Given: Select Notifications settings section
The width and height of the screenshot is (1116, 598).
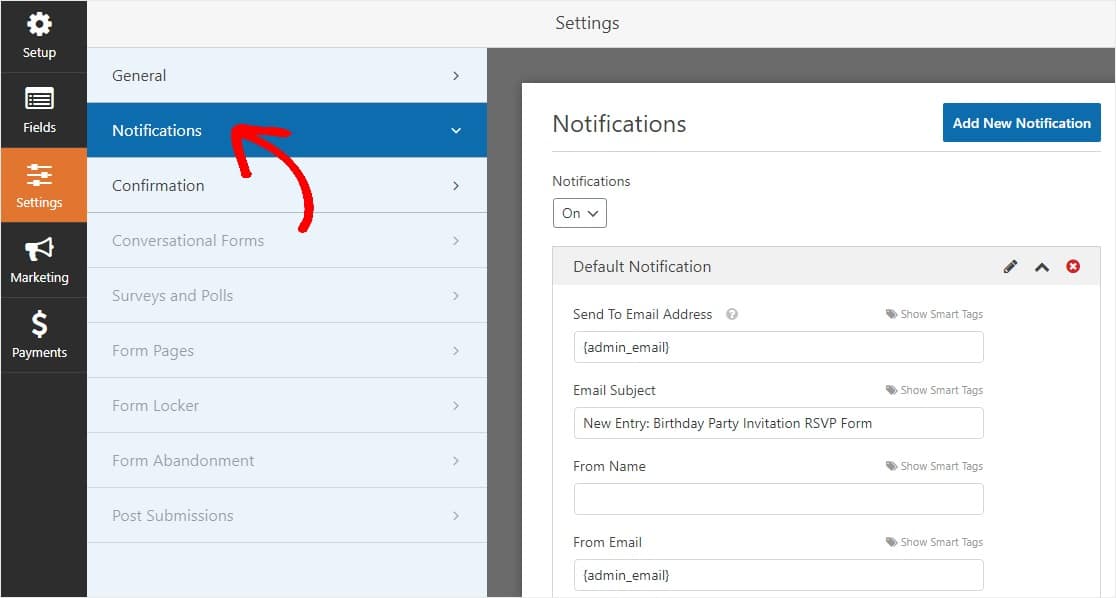Looking at the screenshot, I should pos(287,130).
